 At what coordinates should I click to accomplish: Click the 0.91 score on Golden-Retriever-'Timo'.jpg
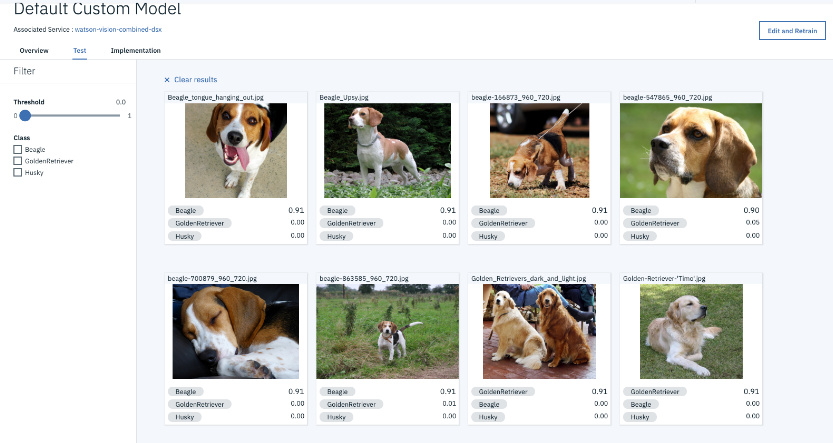pos(751,391)
